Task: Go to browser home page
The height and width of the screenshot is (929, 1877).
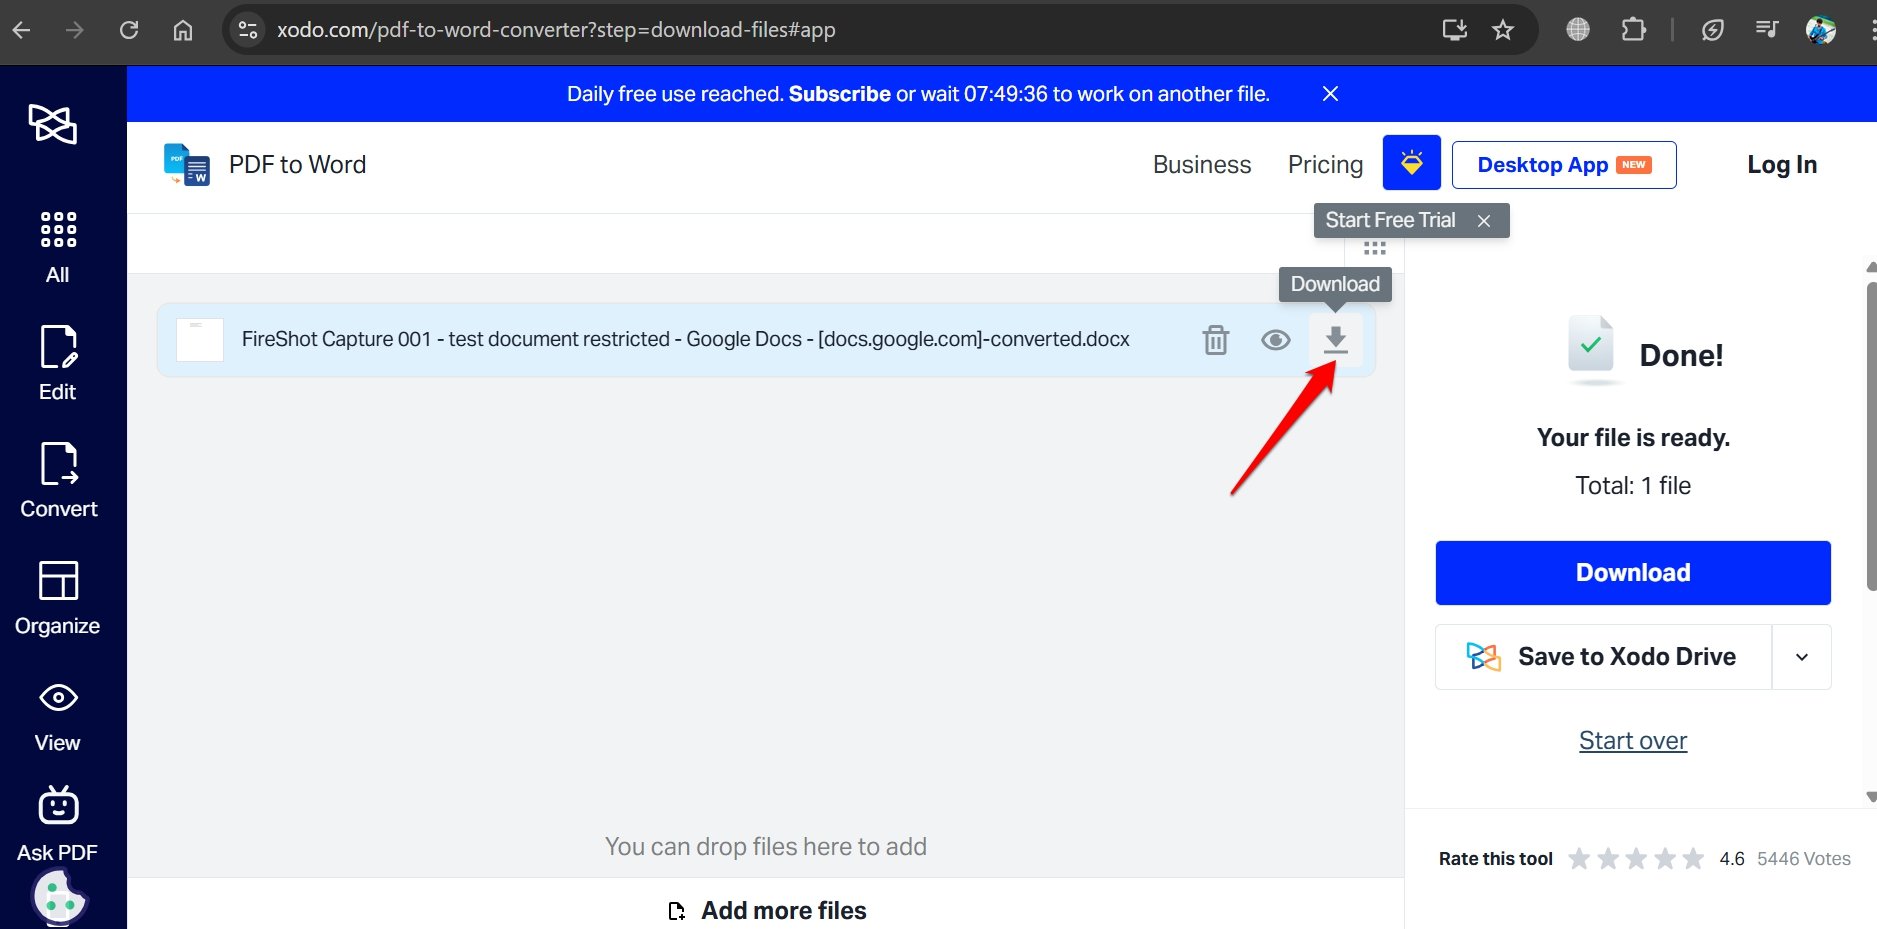Action: click(183, 30)
